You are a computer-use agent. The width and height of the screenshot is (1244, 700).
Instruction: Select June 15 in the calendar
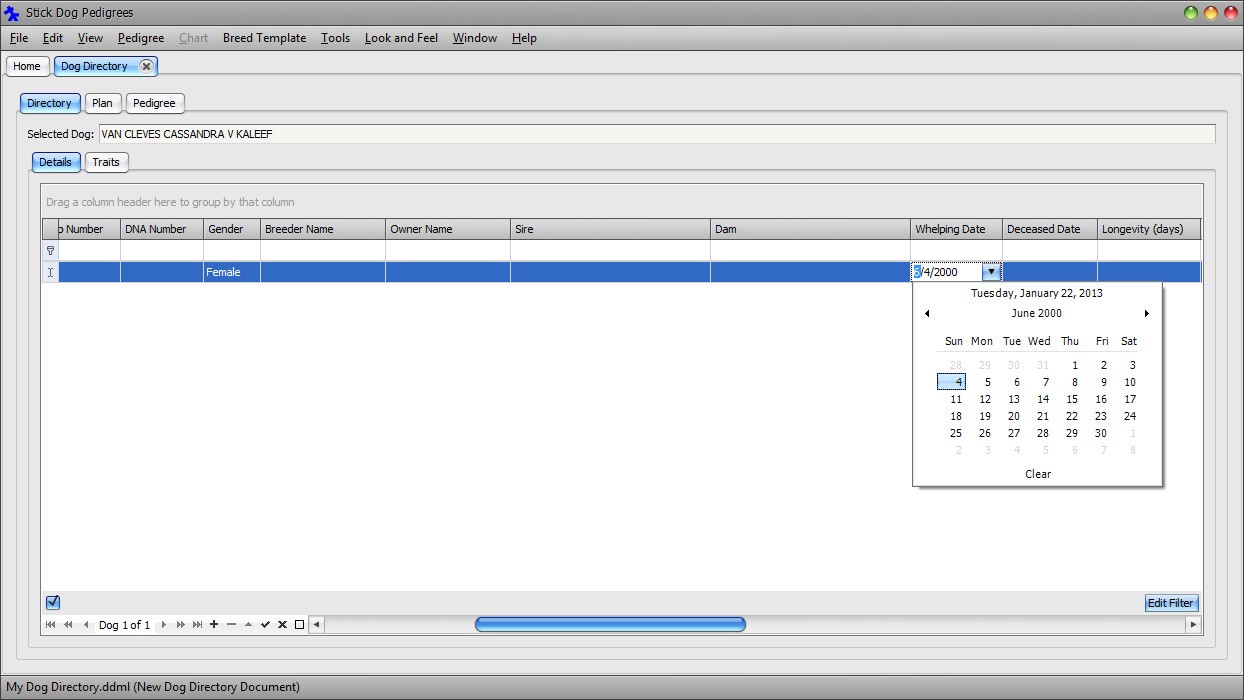(1071, 399)
